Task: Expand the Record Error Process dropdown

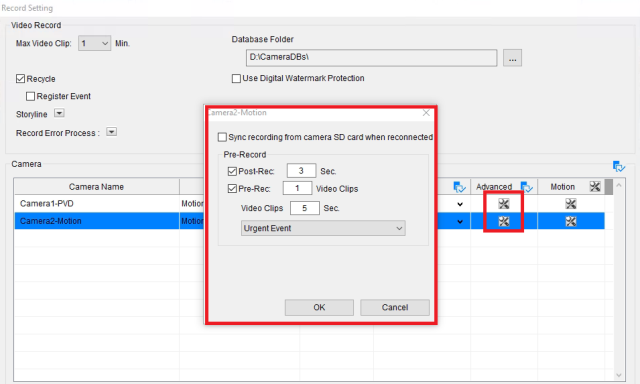Action: point(111,132)
